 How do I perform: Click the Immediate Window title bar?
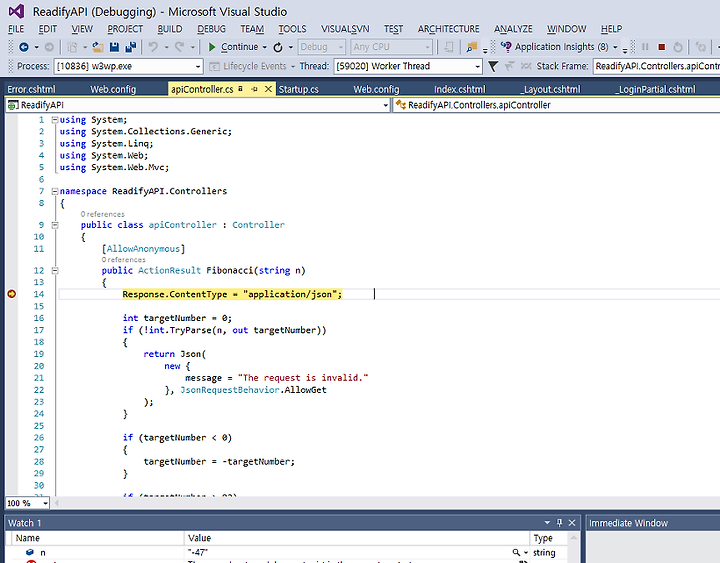coord(652,523)
